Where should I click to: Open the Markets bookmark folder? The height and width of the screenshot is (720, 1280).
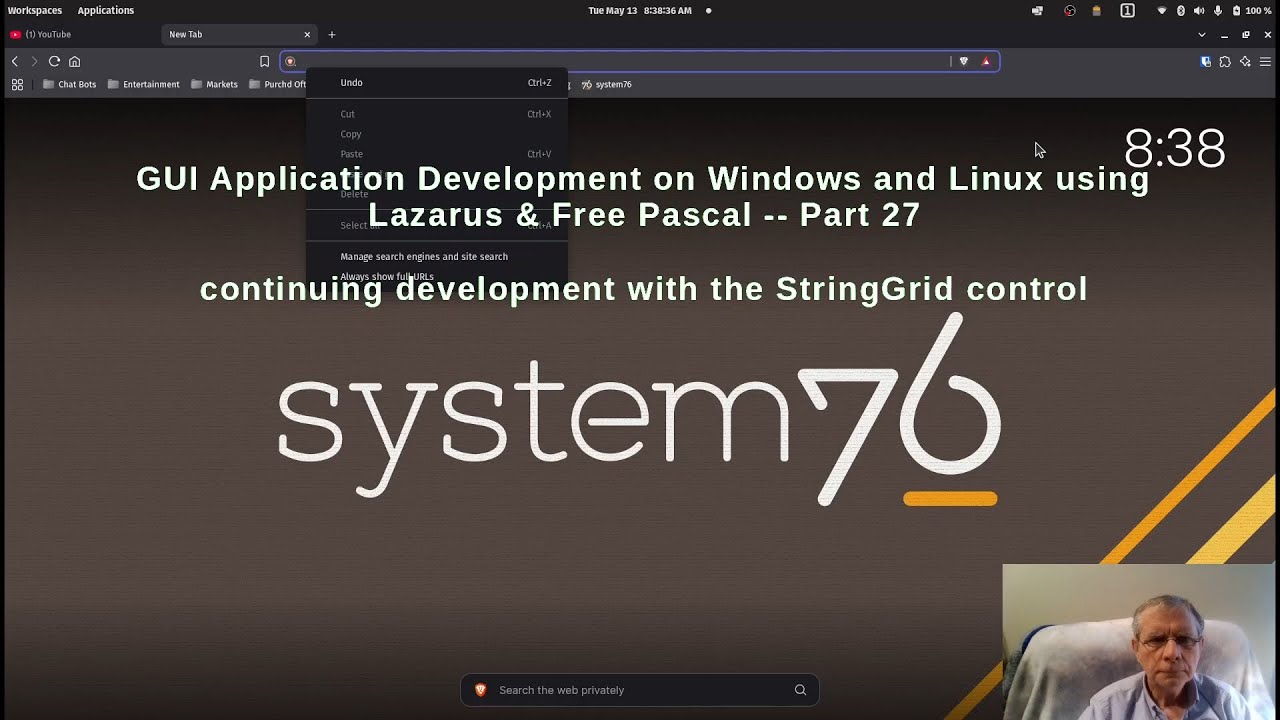pos(215,84)
